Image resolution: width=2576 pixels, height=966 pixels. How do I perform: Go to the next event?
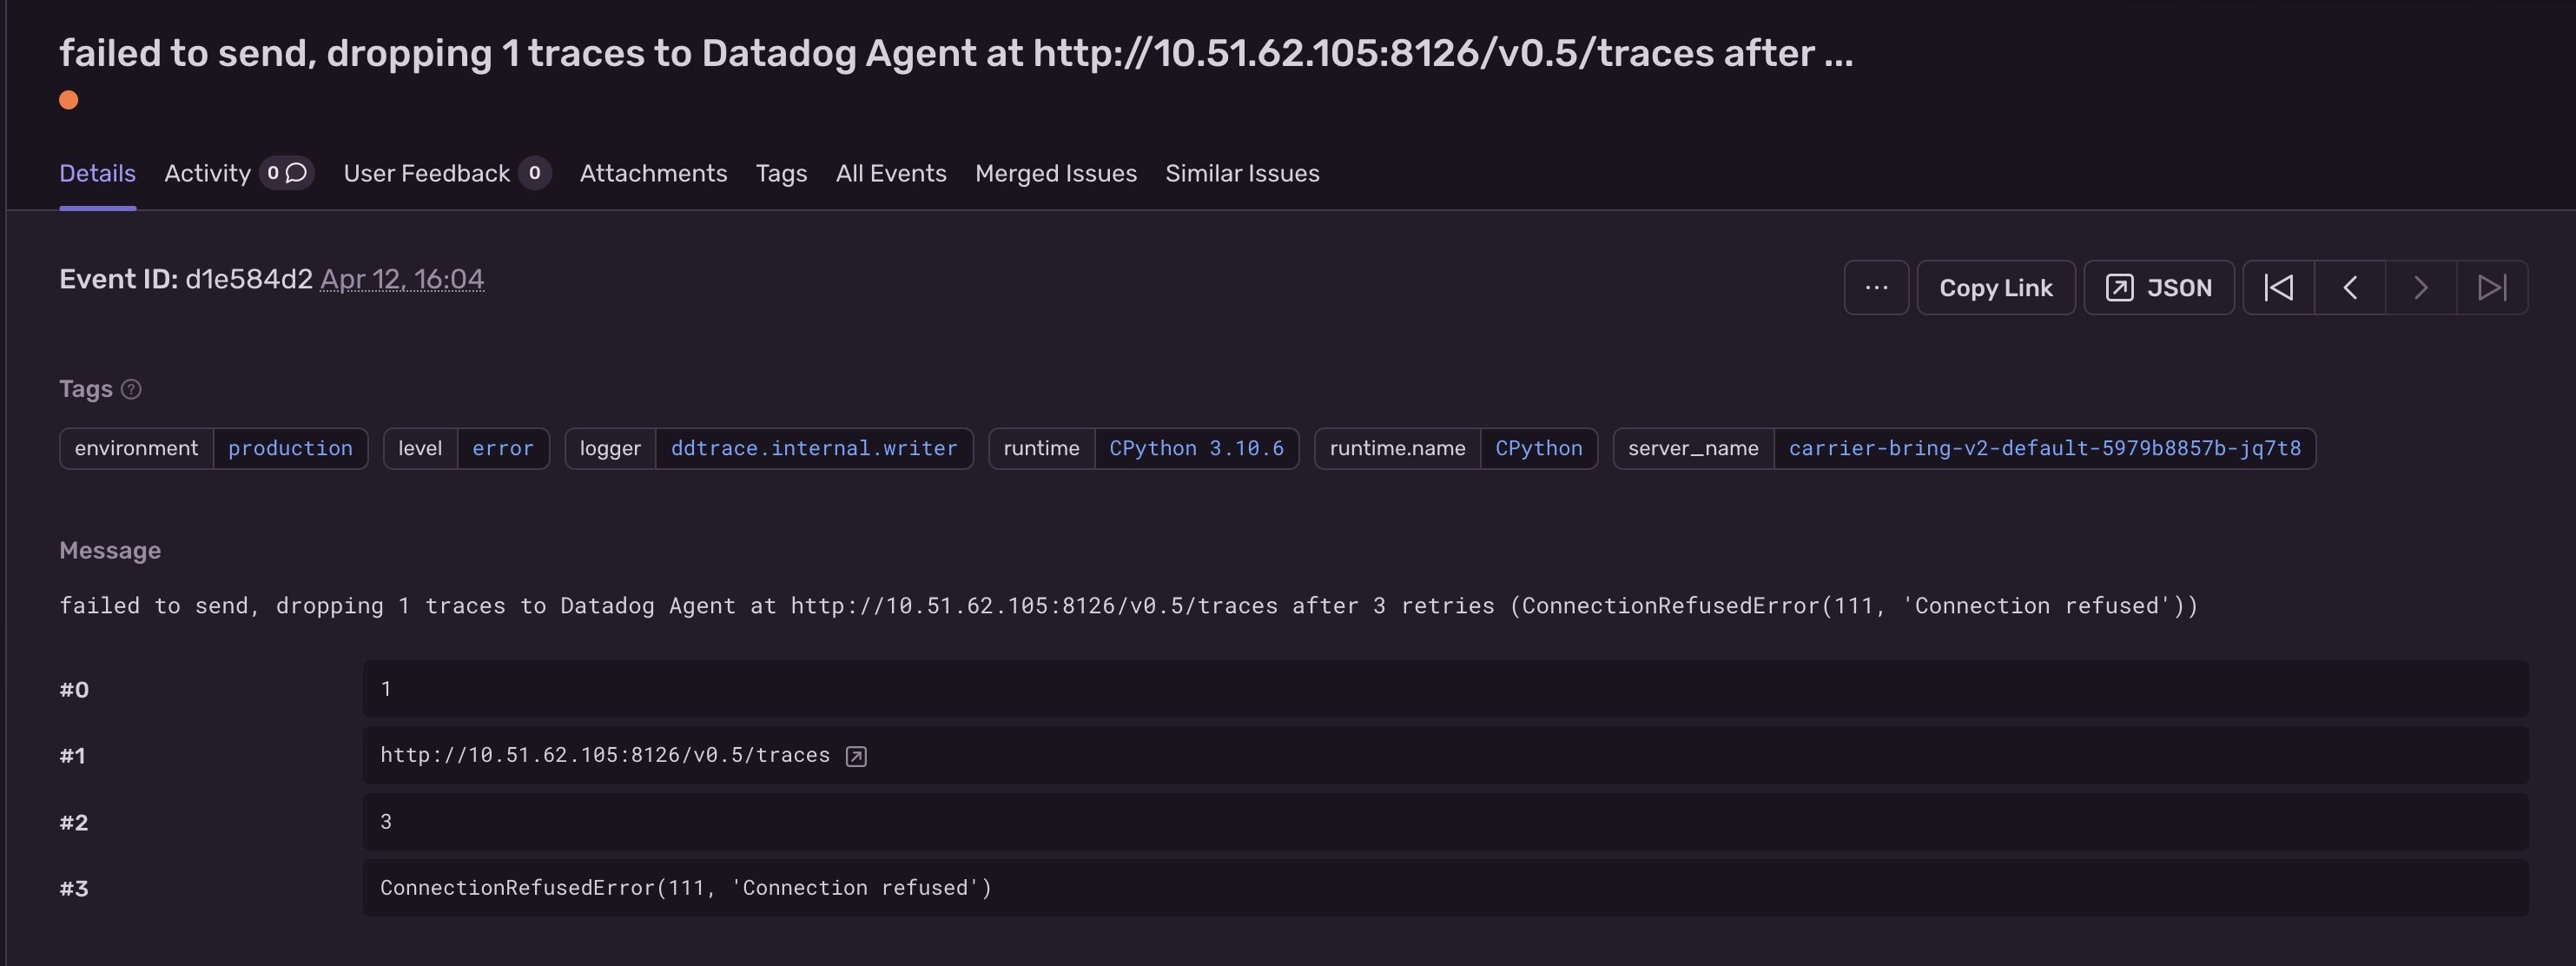coord(2420,287)
